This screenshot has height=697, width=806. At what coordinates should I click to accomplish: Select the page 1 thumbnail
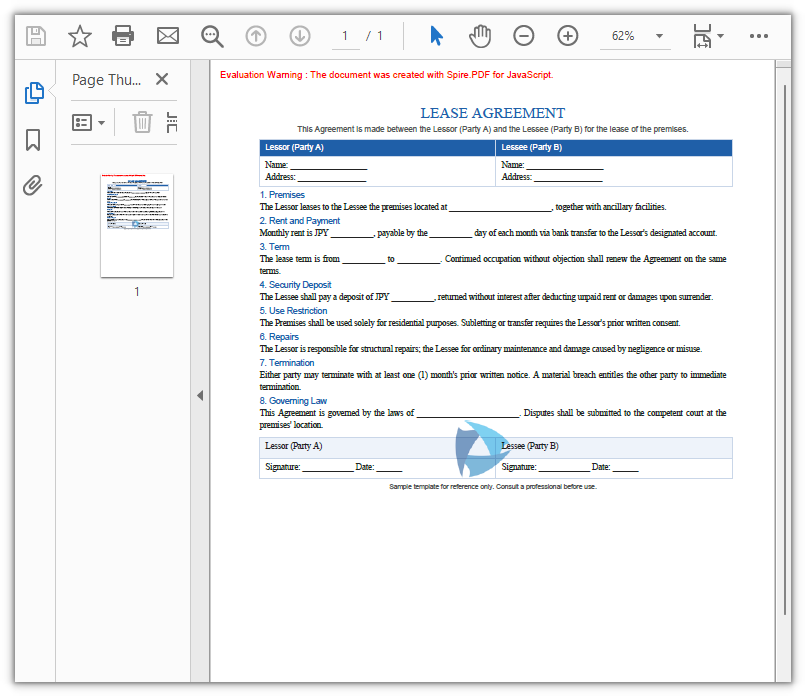pos(137,226)
